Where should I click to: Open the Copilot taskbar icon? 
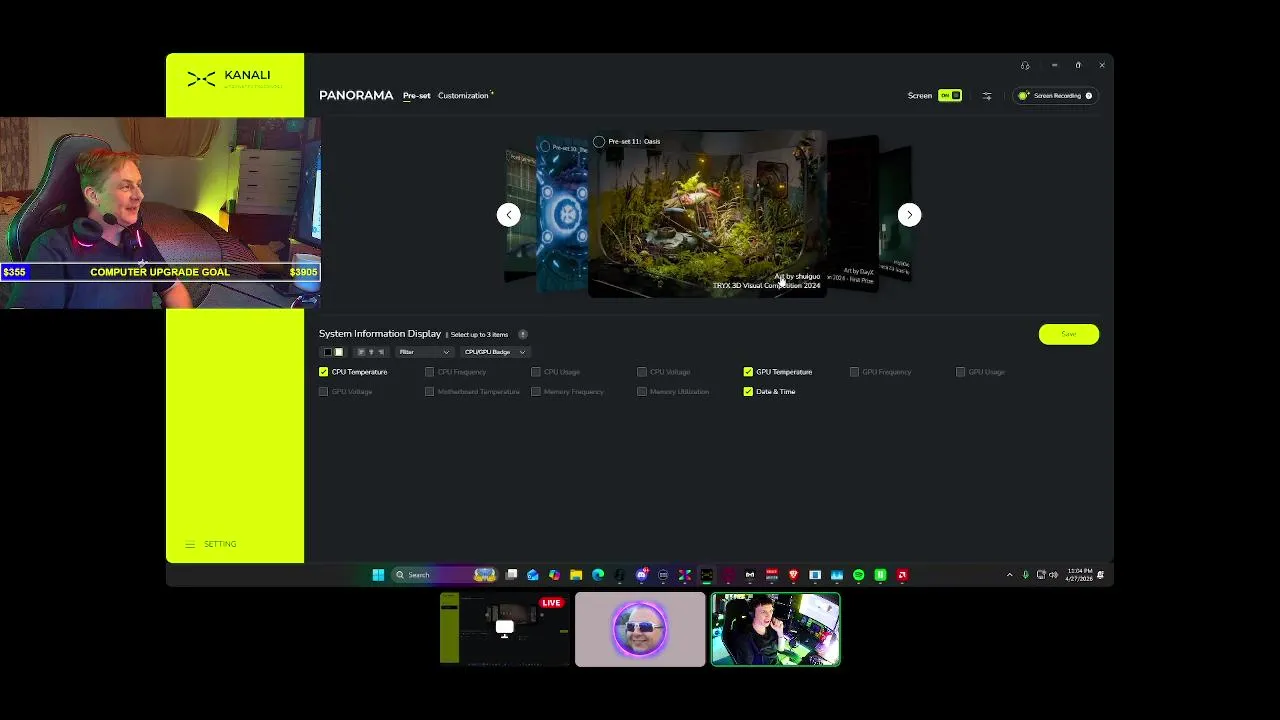pyautogui.click(x=555, y=575)
